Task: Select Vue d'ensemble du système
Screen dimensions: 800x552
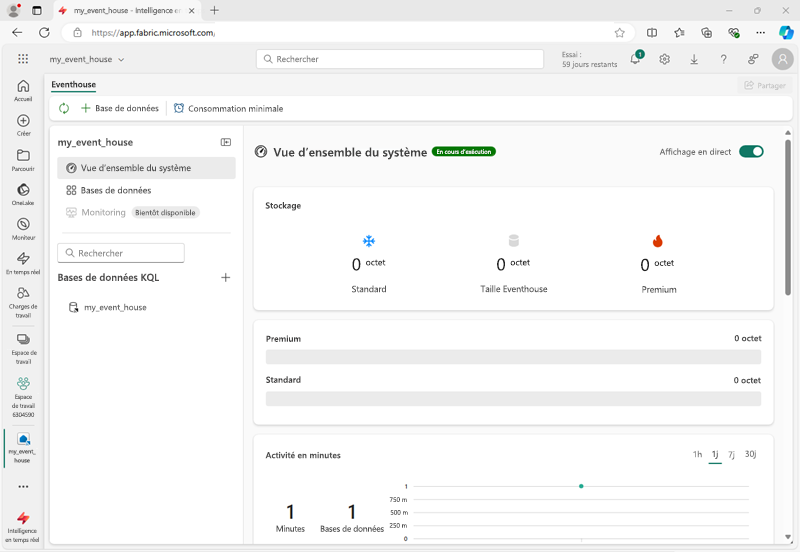Action: (x=146, y=168)
